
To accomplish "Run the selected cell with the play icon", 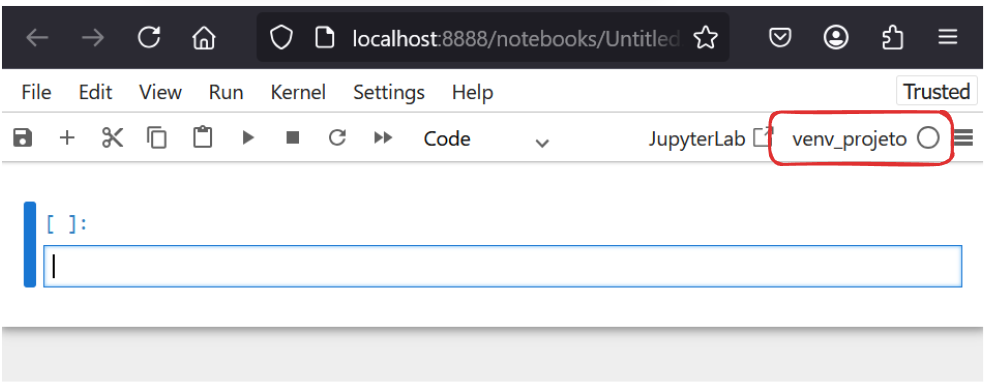I will [248, 138].
